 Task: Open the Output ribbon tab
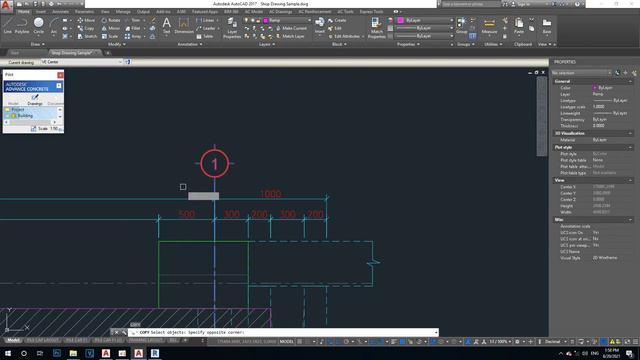click(143, 12)
